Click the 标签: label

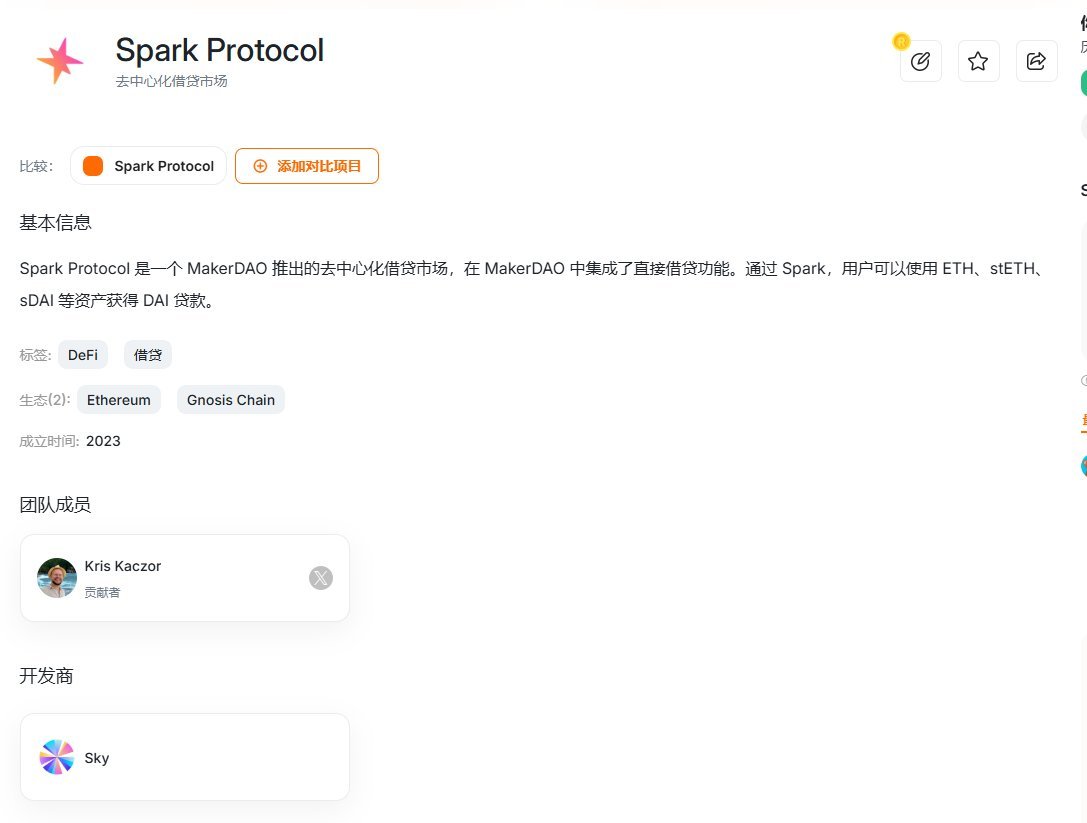[x=35, y=355]
